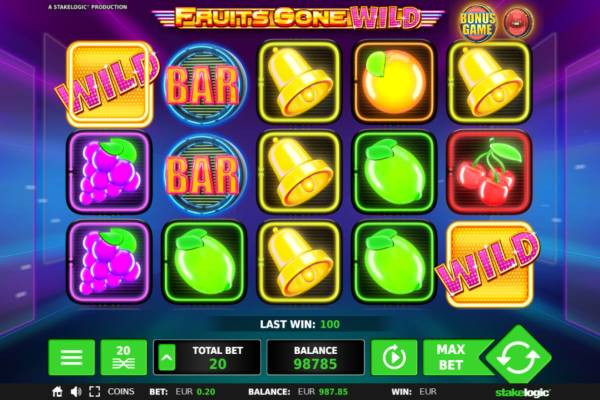
Task: Click the Fruits Gone Wild title logo
Action: click(298, 17)
